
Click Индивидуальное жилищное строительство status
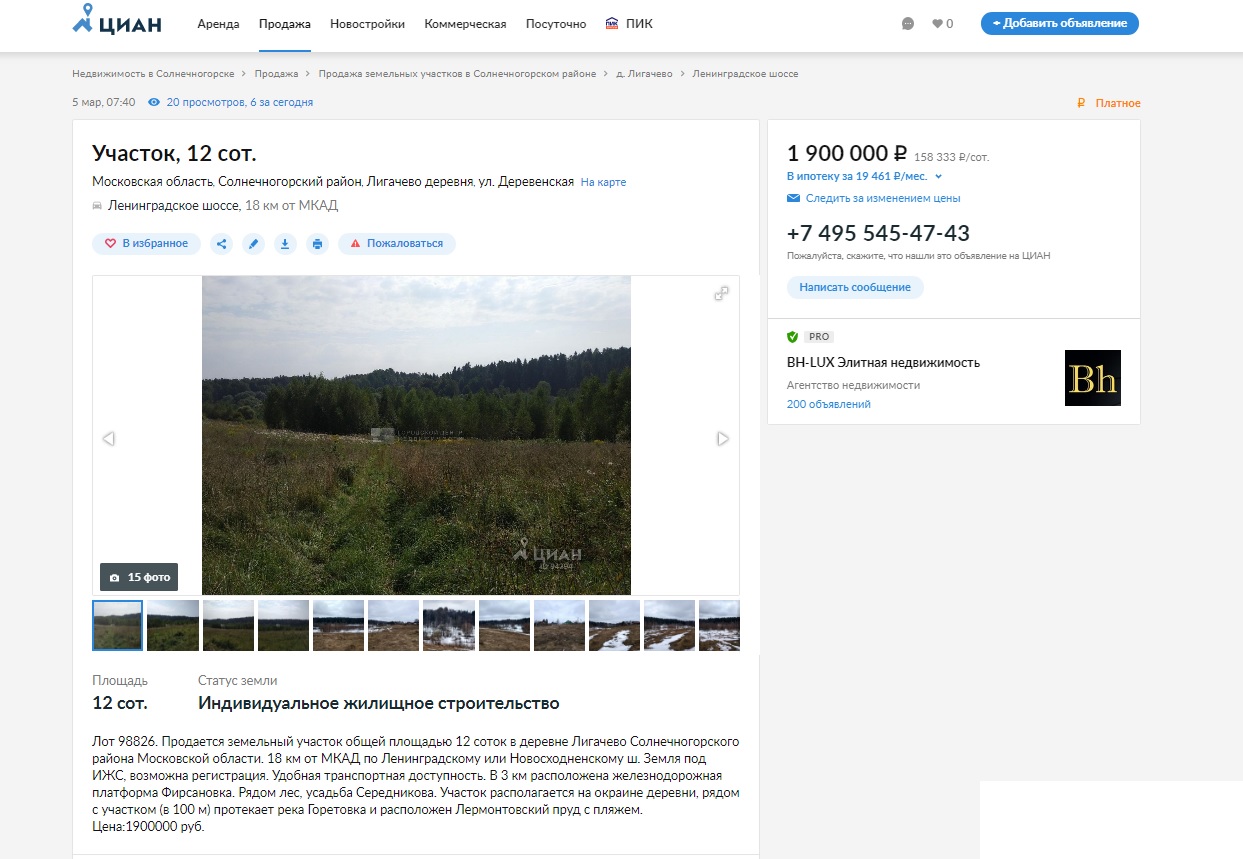(x=378, y=703)
